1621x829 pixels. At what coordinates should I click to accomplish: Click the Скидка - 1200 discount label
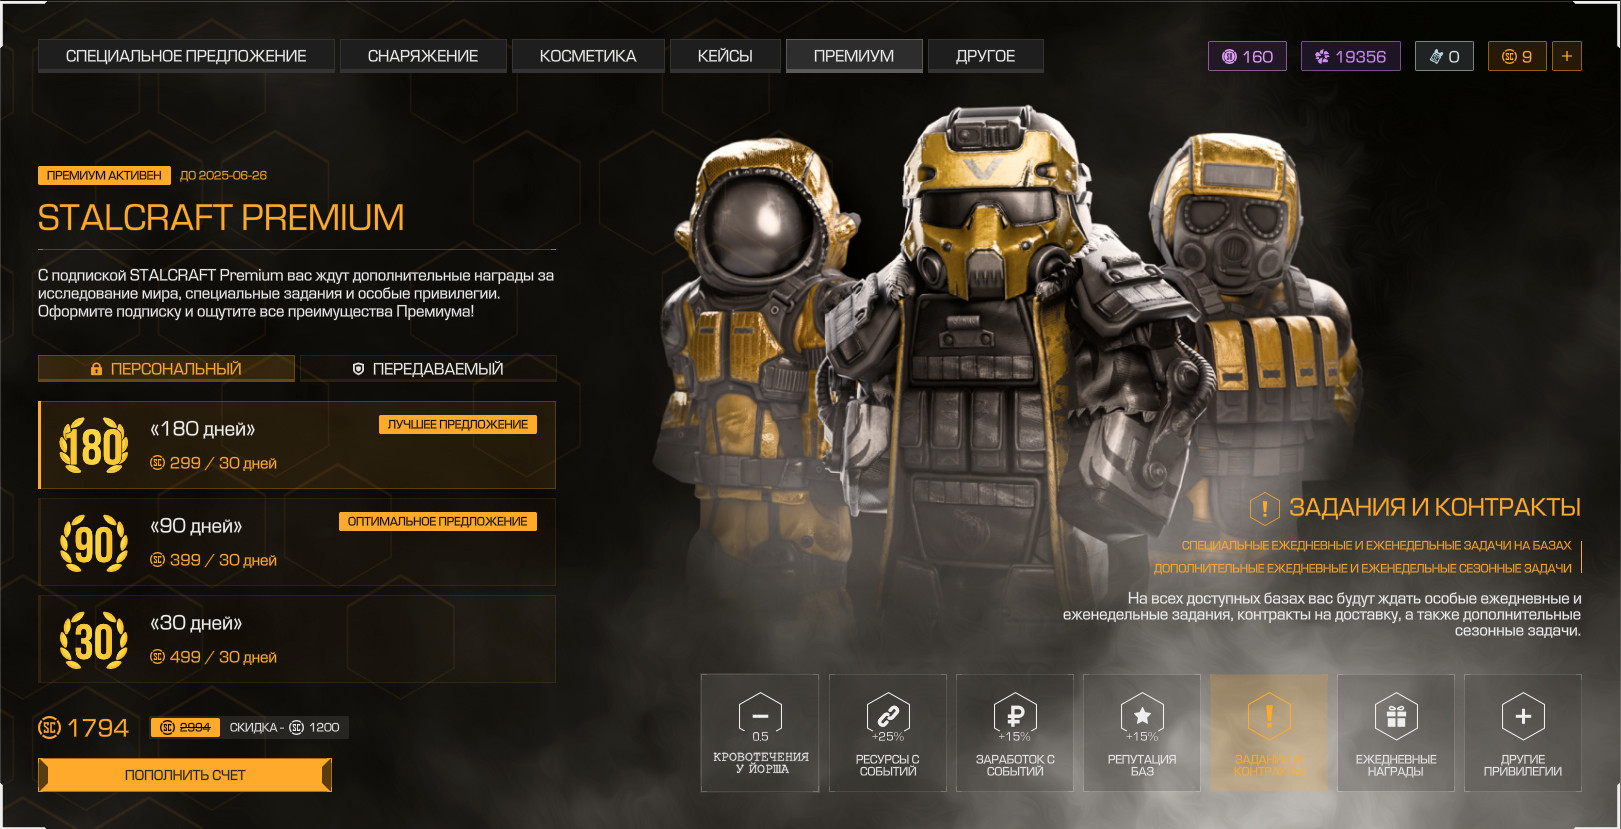click(x=284, y=727)
